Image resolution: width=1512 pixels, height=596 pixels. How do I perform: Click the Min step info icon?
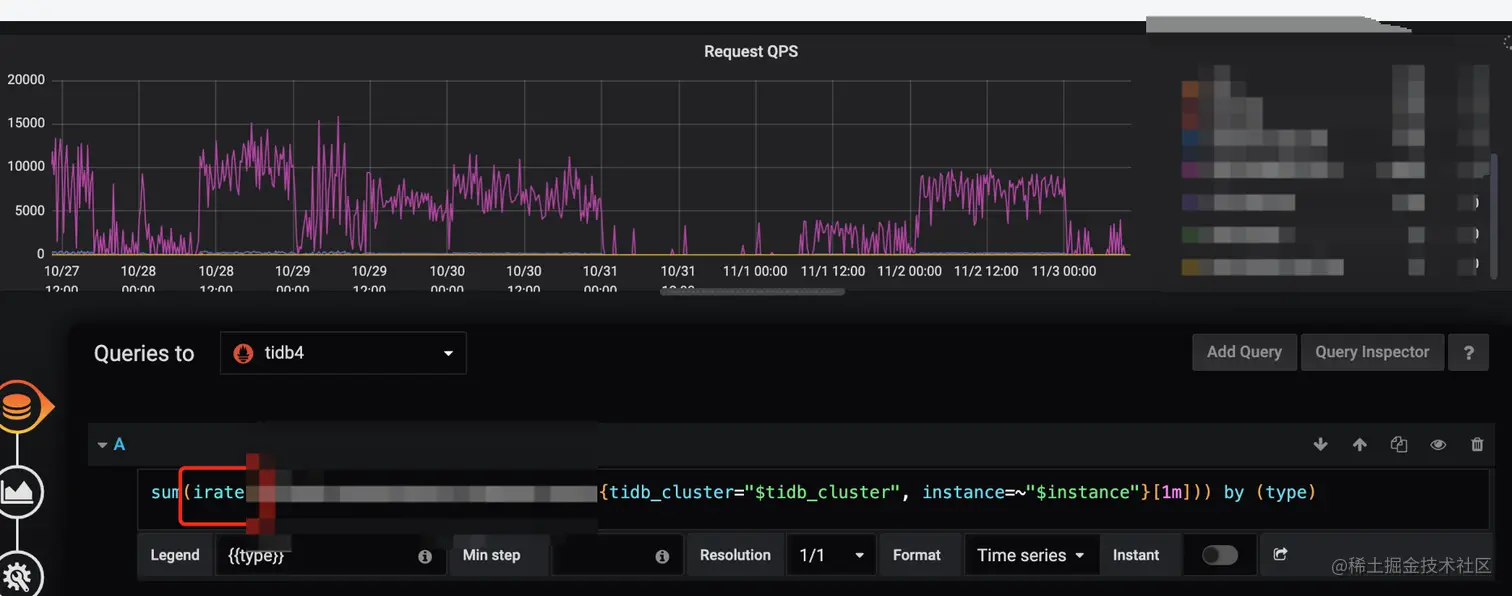[662, 556]
